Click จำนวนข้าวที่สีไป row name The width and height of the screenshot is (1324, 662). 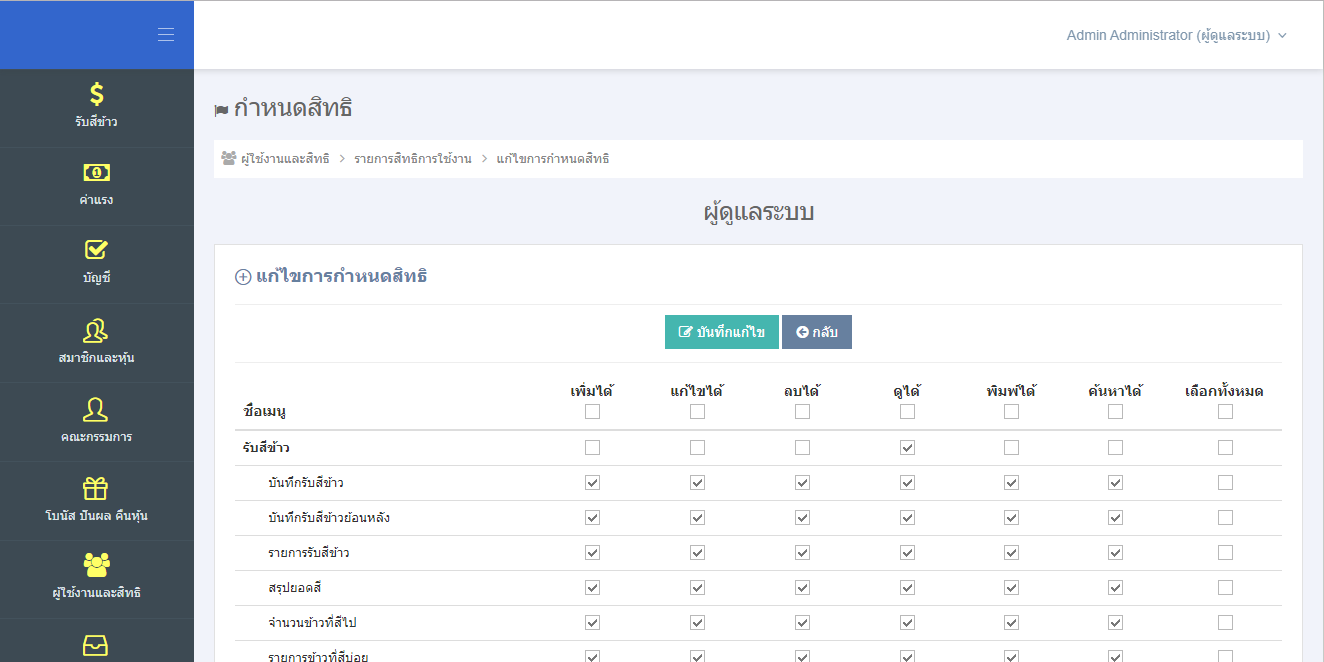[x=313, y=623]
